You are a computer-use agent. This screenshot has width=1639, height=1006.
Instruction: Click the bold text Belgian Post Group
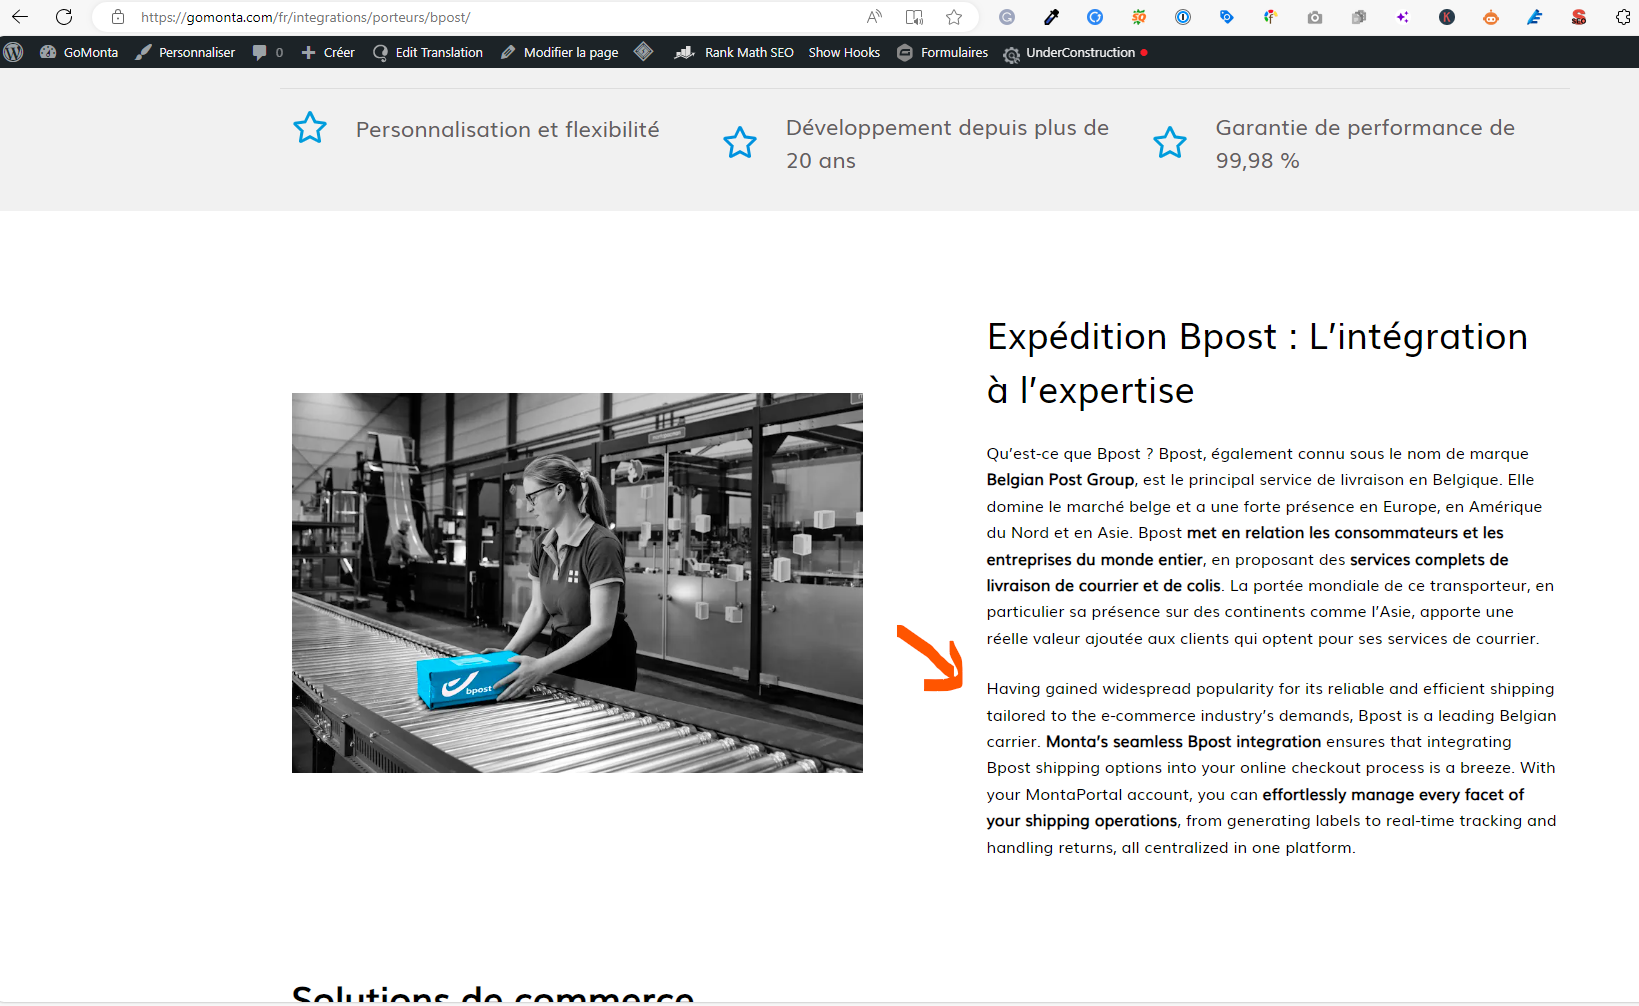[x=1060, y=480]
